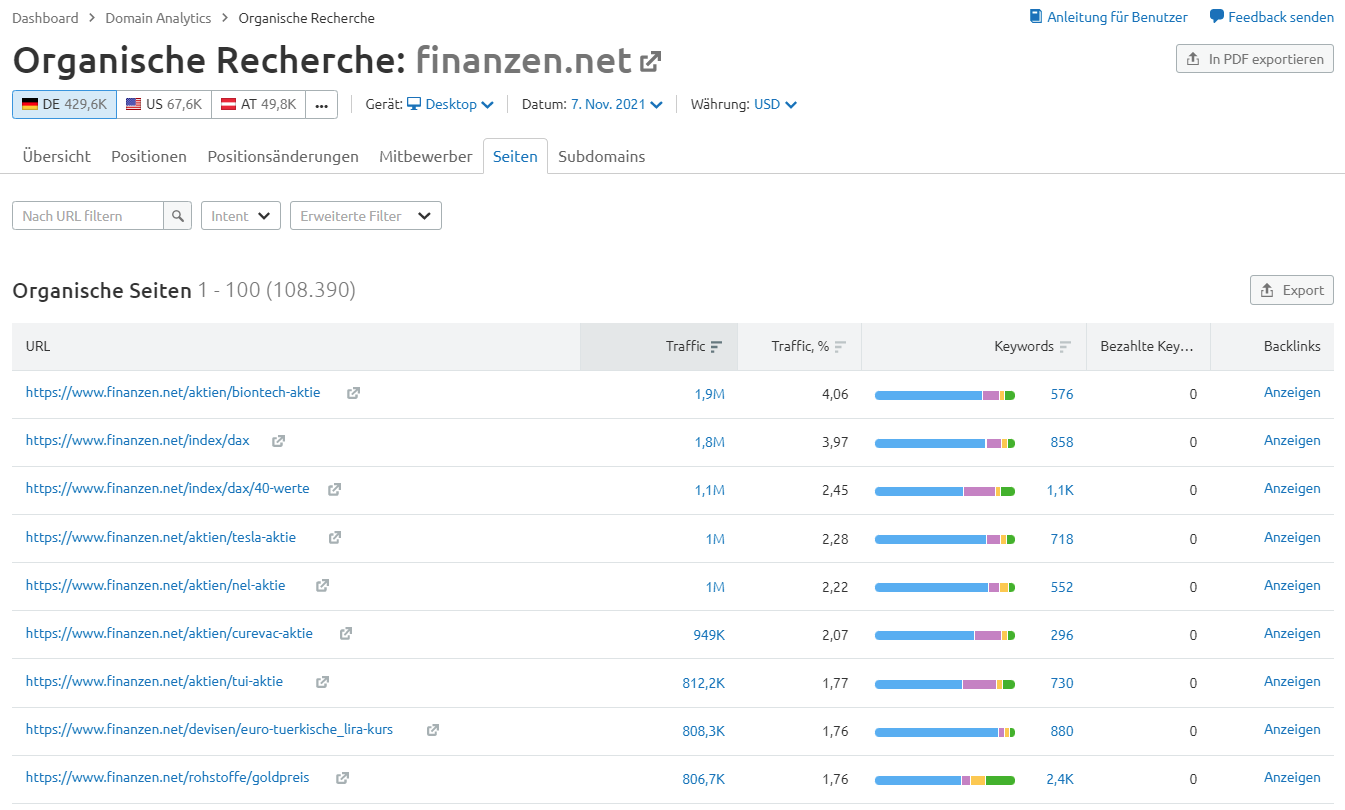Open Währung USD dropdown
The height and width of the screenshot is (810, 1345).
coord(775,104)
